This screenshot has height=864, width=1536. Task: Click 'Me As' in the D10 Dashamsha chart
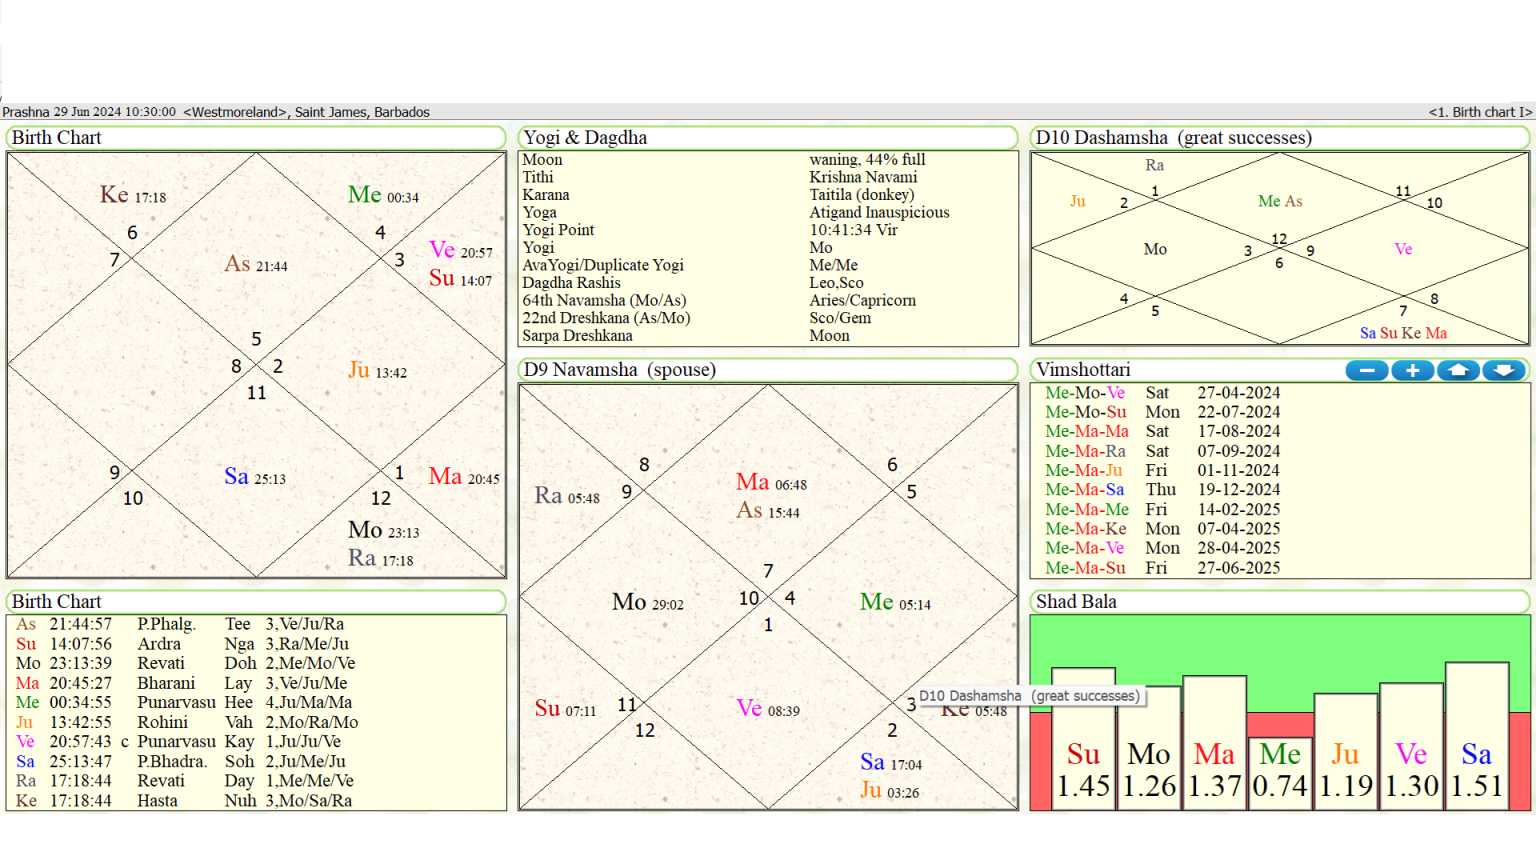click(1280, 201)
